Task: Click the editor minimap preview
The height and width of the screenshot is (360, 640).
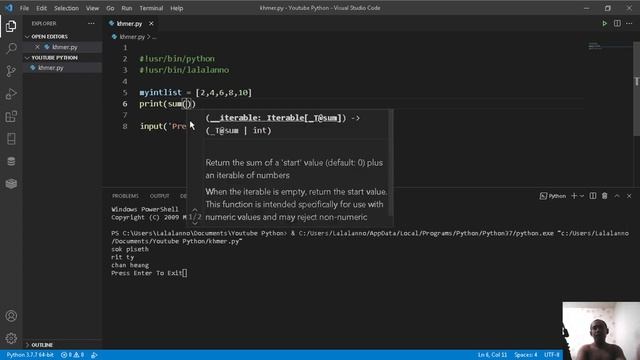Action: [610, 47]
